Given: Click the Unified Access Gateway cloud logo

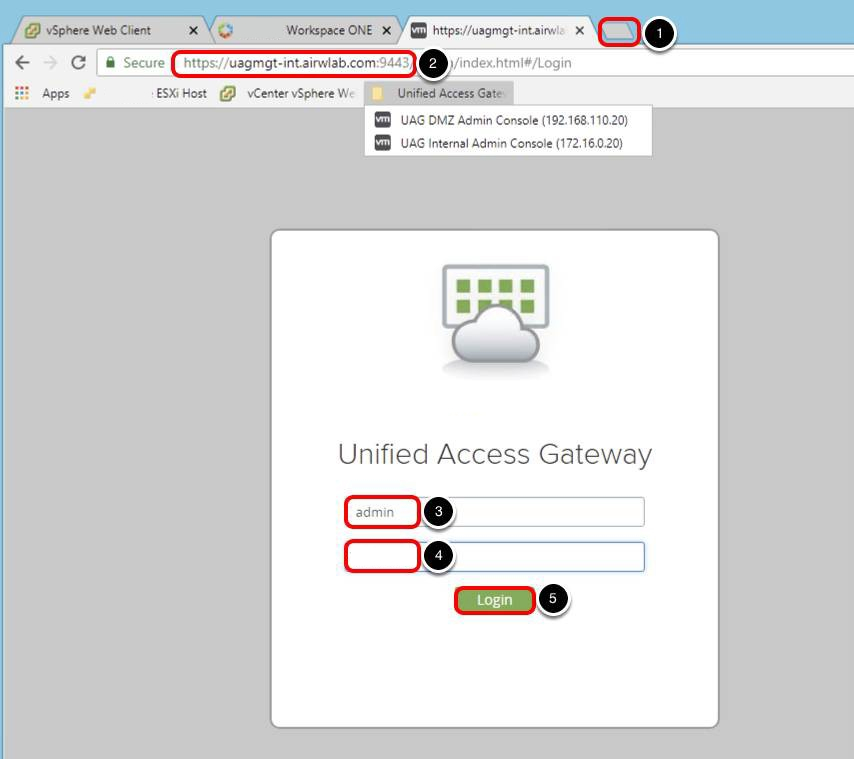Looking at the screenshot, I should [493, 314].
